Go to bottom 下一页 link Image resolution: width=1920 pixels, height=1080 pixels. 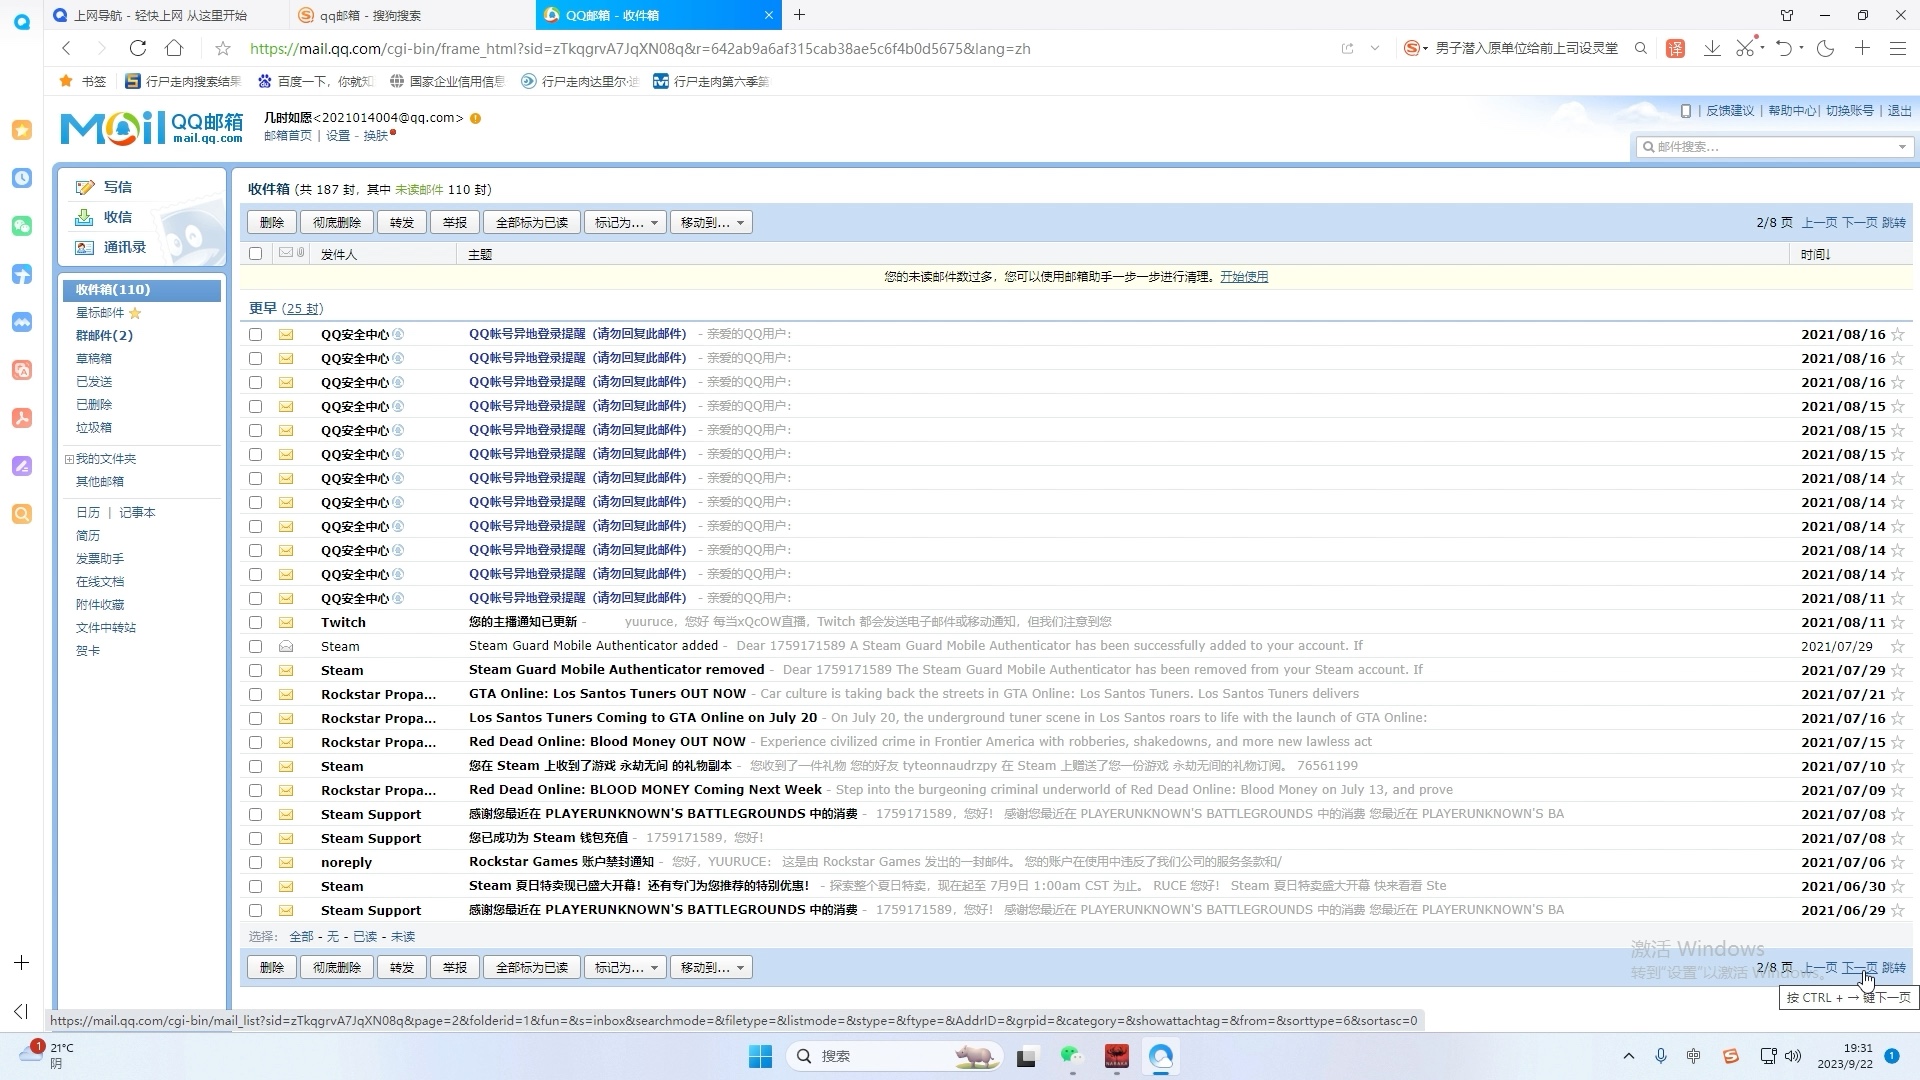[1859, 967]
